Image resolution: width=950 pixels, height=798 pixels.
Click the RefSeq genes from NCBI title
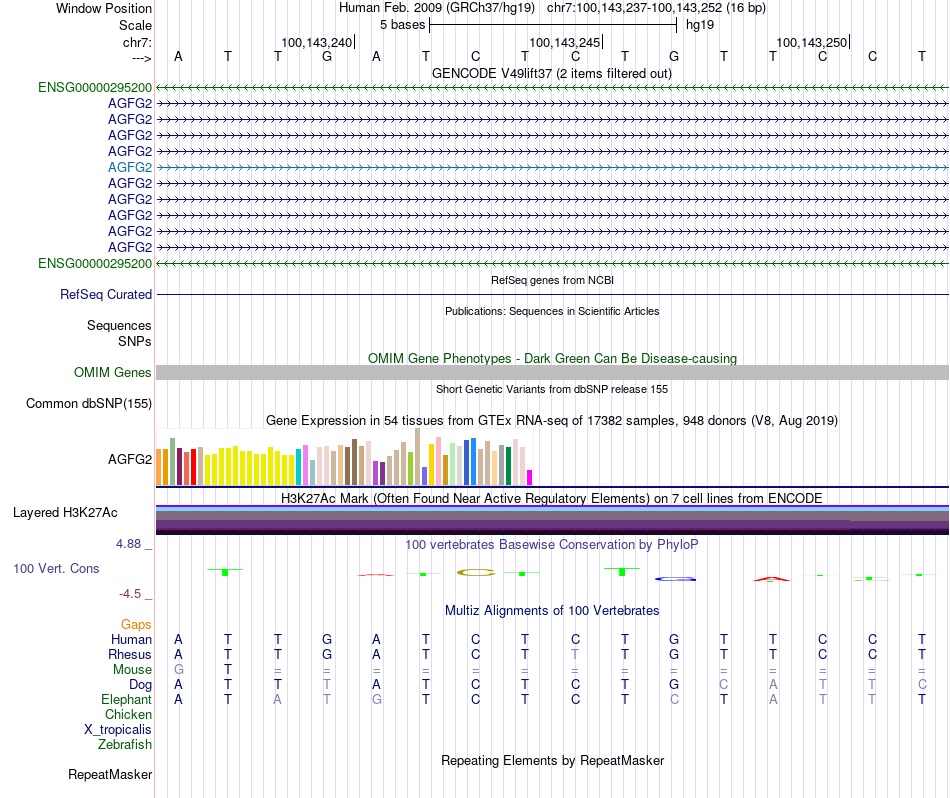click(552, 281)
